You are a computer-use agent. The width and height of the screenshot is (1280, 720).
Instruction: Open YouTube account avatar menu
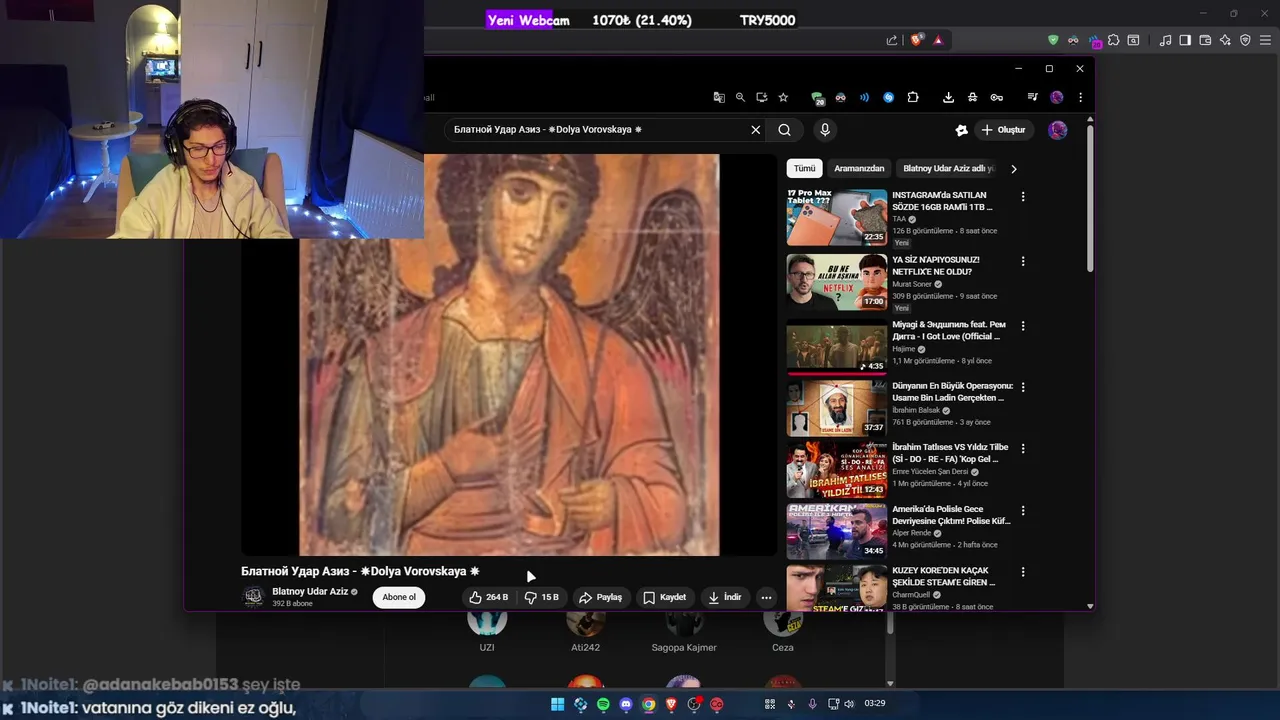click(x=1057, y=130)
